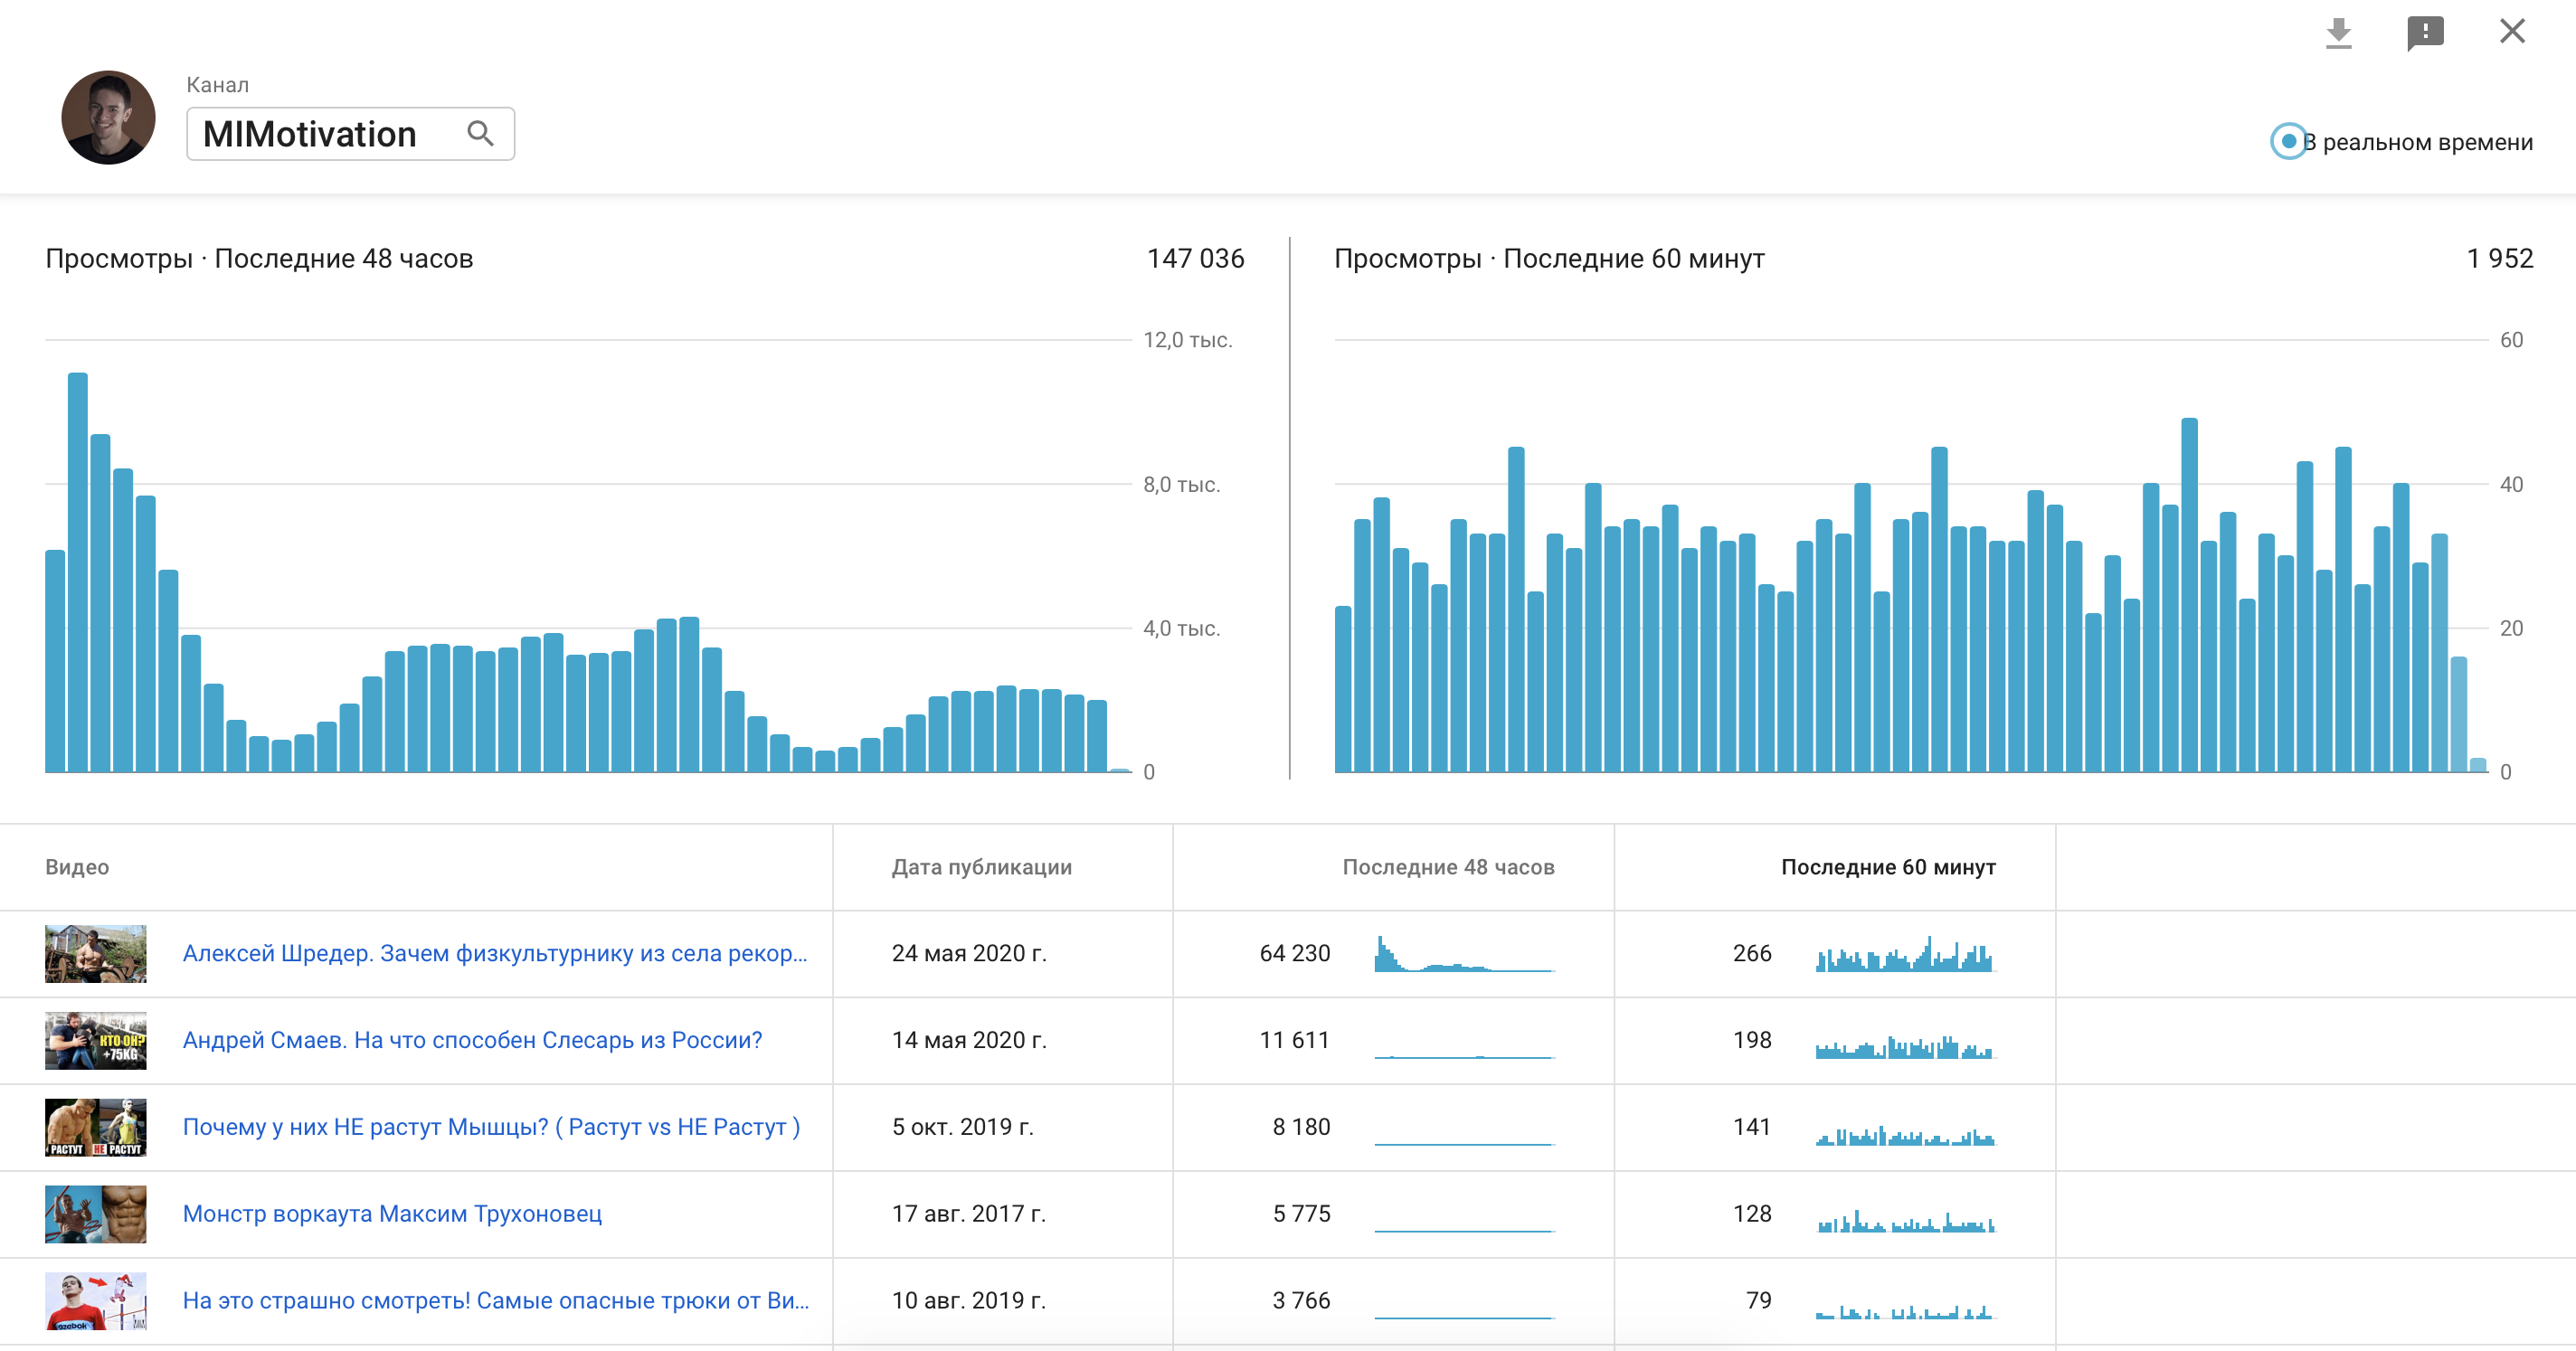Image resolution: width=2576 pixels, height=1351 pixels.
Task: Click 'Дата публикации' column header
Action: coord(981,867)
